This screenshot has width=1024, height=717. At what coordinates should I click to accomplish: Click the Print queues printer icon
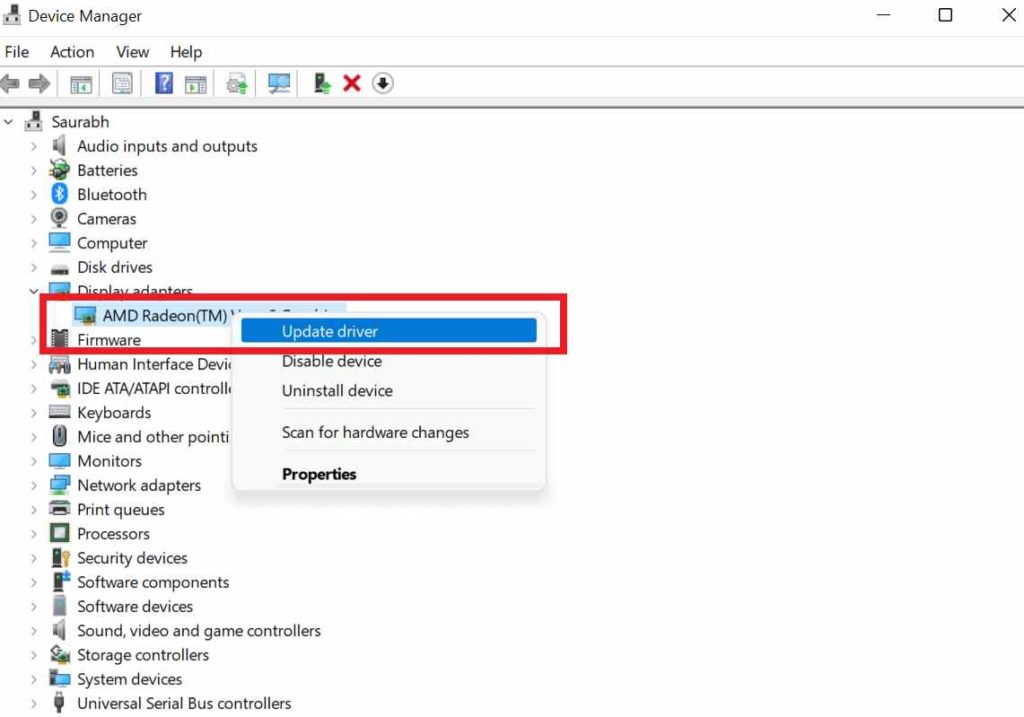(59, 509)
